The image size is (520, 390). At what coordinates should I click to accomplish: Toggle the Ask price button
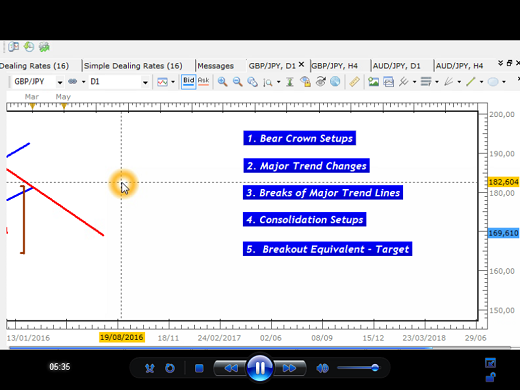(x=203, y=82)
